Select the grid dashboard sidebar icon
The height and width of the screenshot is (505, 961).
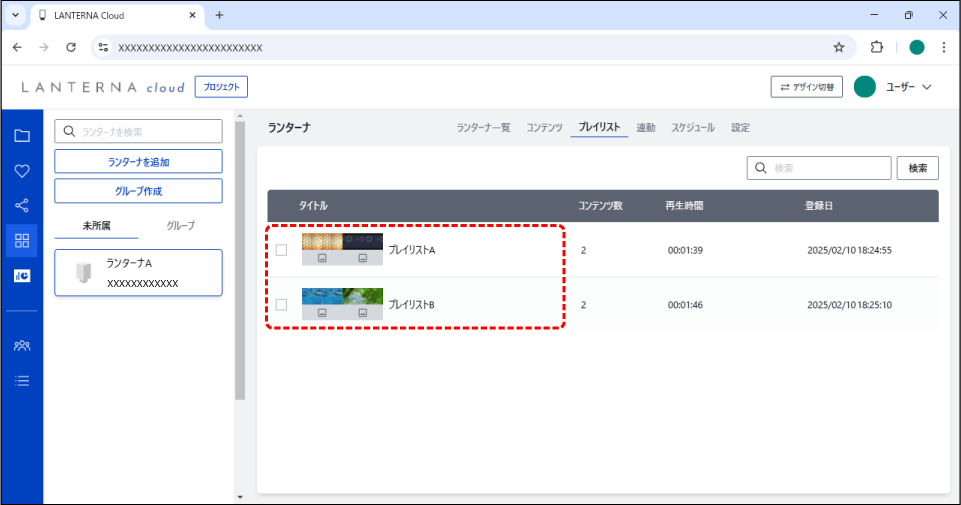point(22,240)
